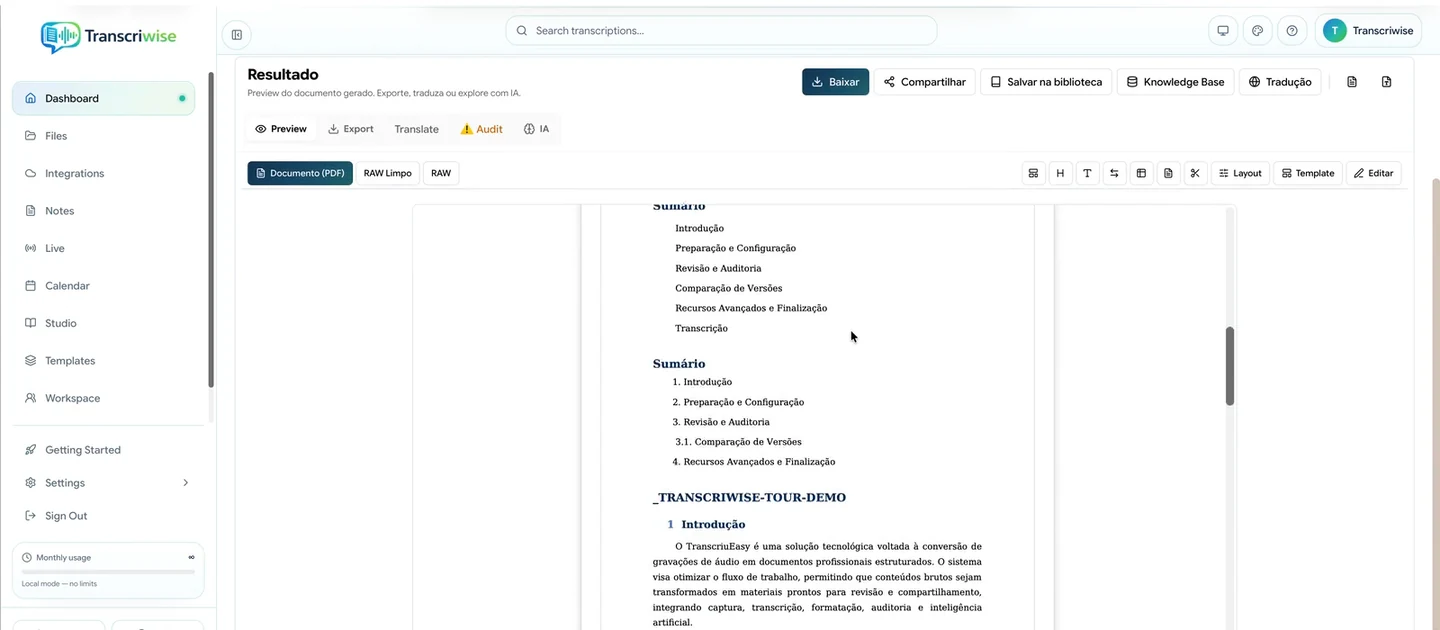Click Salvar na biblioteca button
The image size is (1440, 630).
(x=1046, y=82)
